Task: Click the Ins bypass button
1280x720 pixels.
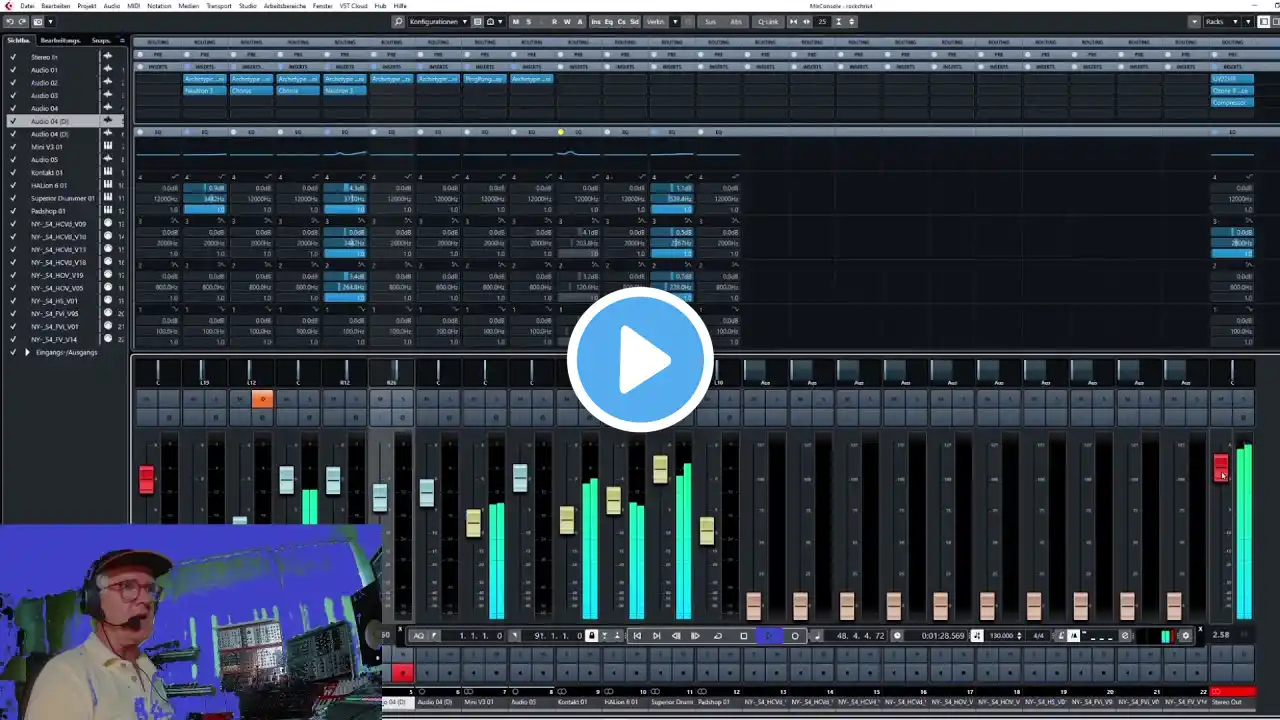Action: (596, 21)
